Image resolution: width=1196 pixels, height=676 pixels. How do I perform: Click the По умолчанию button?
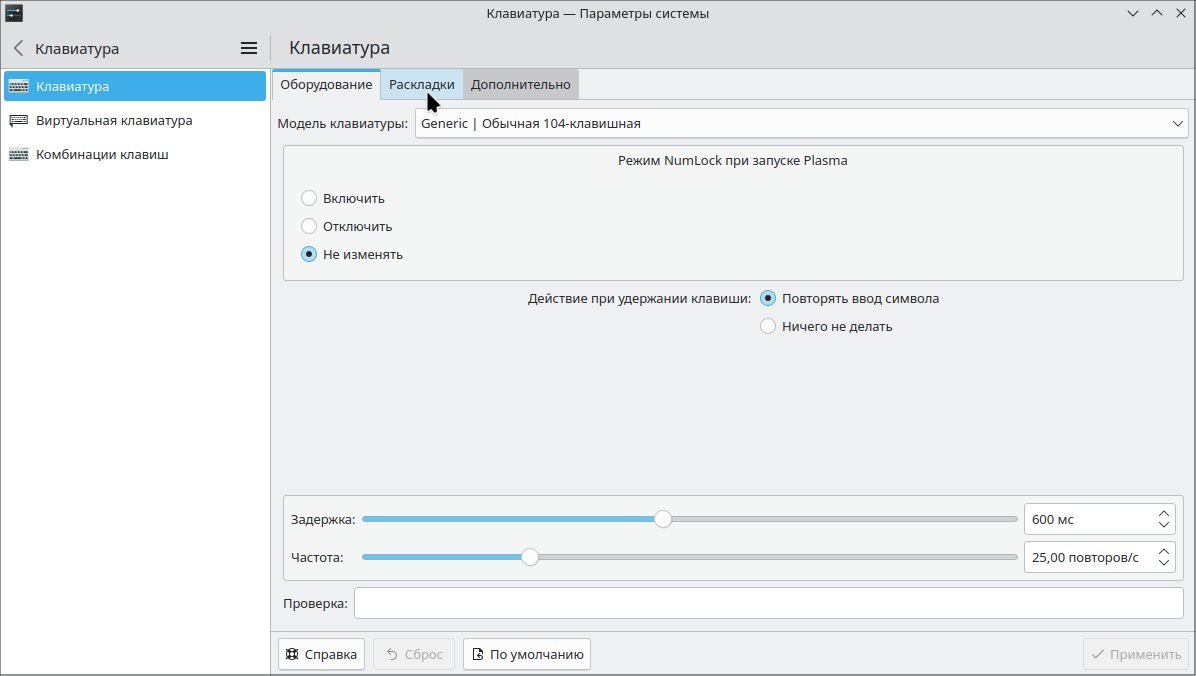(x=526, y=653)
